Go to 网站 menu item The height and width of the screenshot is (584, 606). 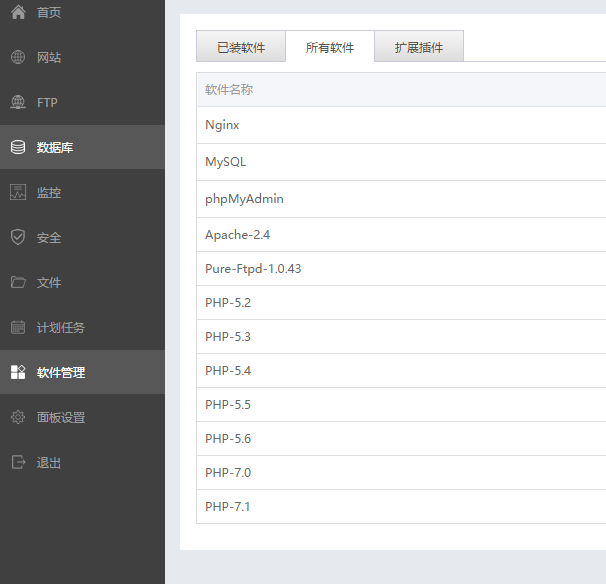tap(82, 57)
